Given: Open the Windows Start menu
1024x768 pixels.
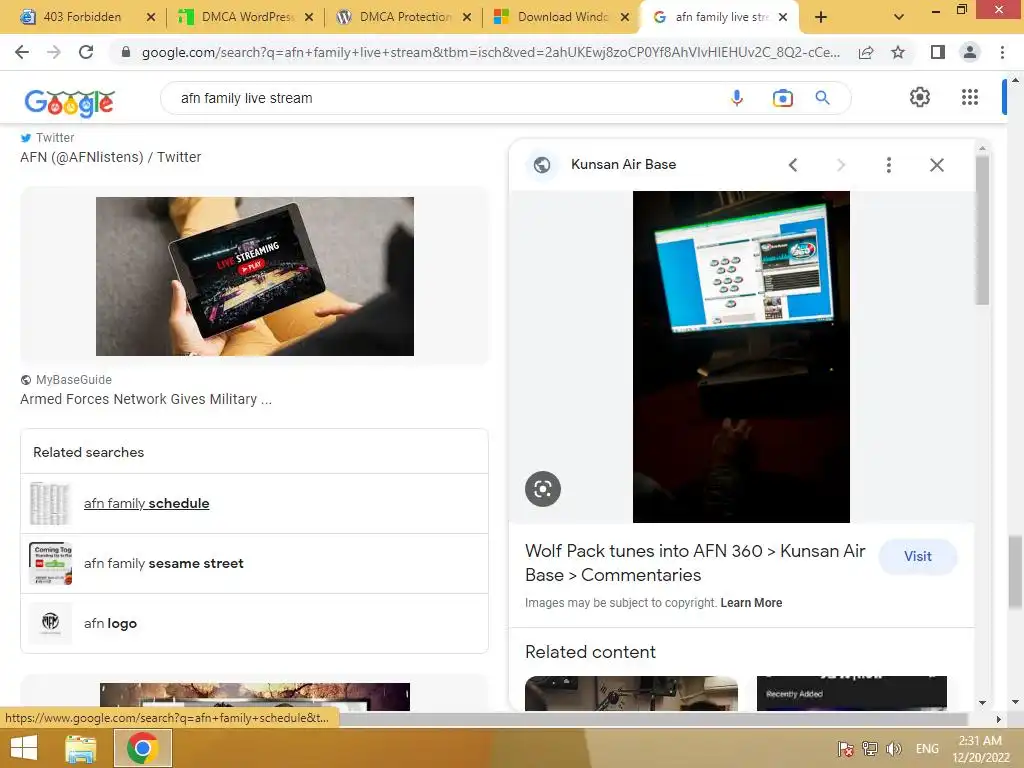Looking at the screenshot, I should [24, 748].
